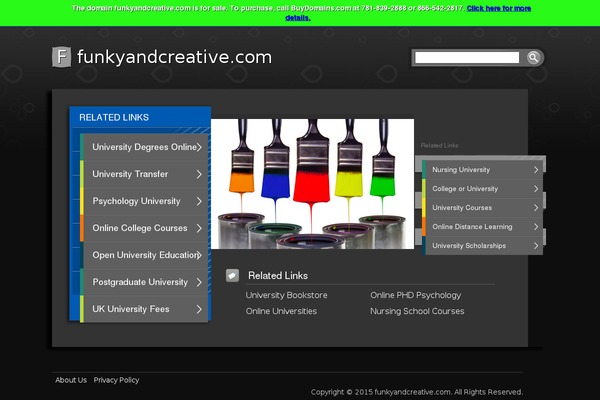Screen dimensions: 600x400
Task: Open Online College Courses link
Action: (140, 228)
